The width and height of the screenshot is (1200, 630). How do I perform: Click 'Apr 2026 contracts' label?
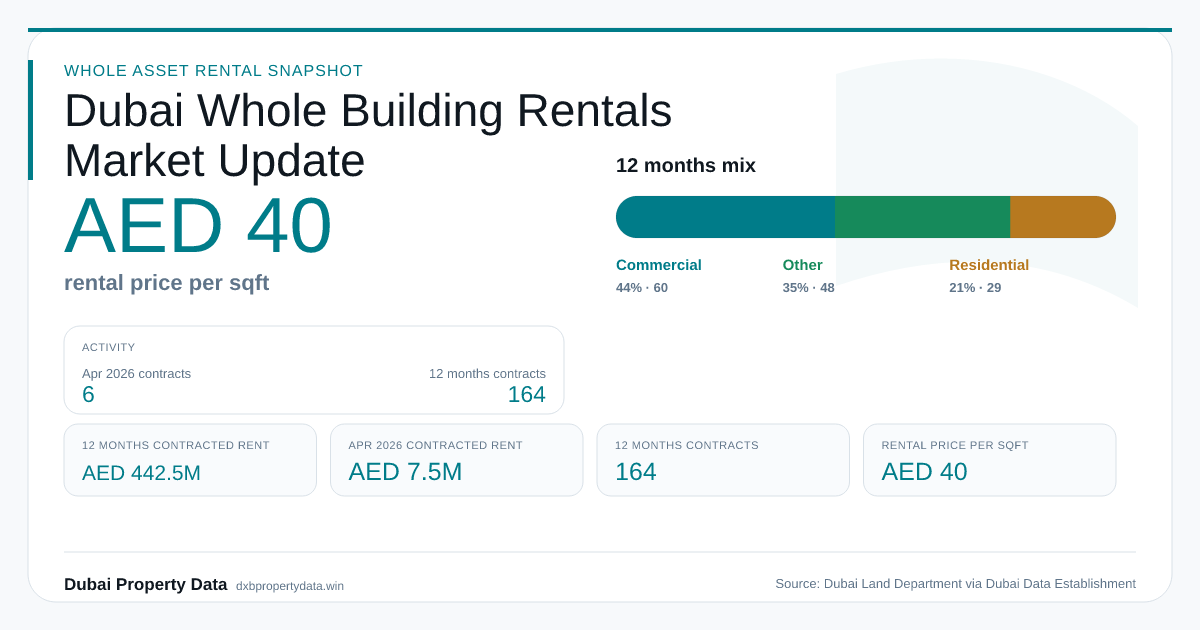pyautogui.click(x=137, y=373)
